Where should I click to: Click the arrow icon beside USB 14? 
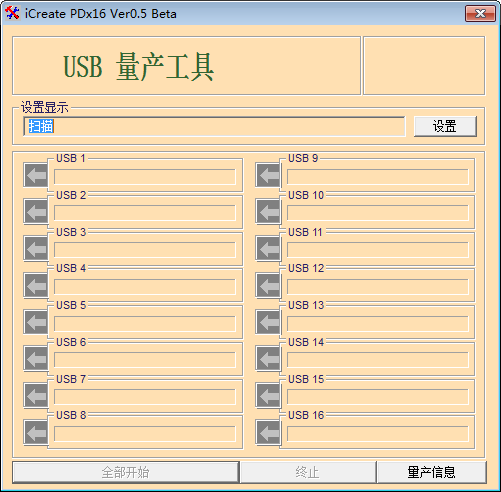pyautogui.click(x=268, y=359)
